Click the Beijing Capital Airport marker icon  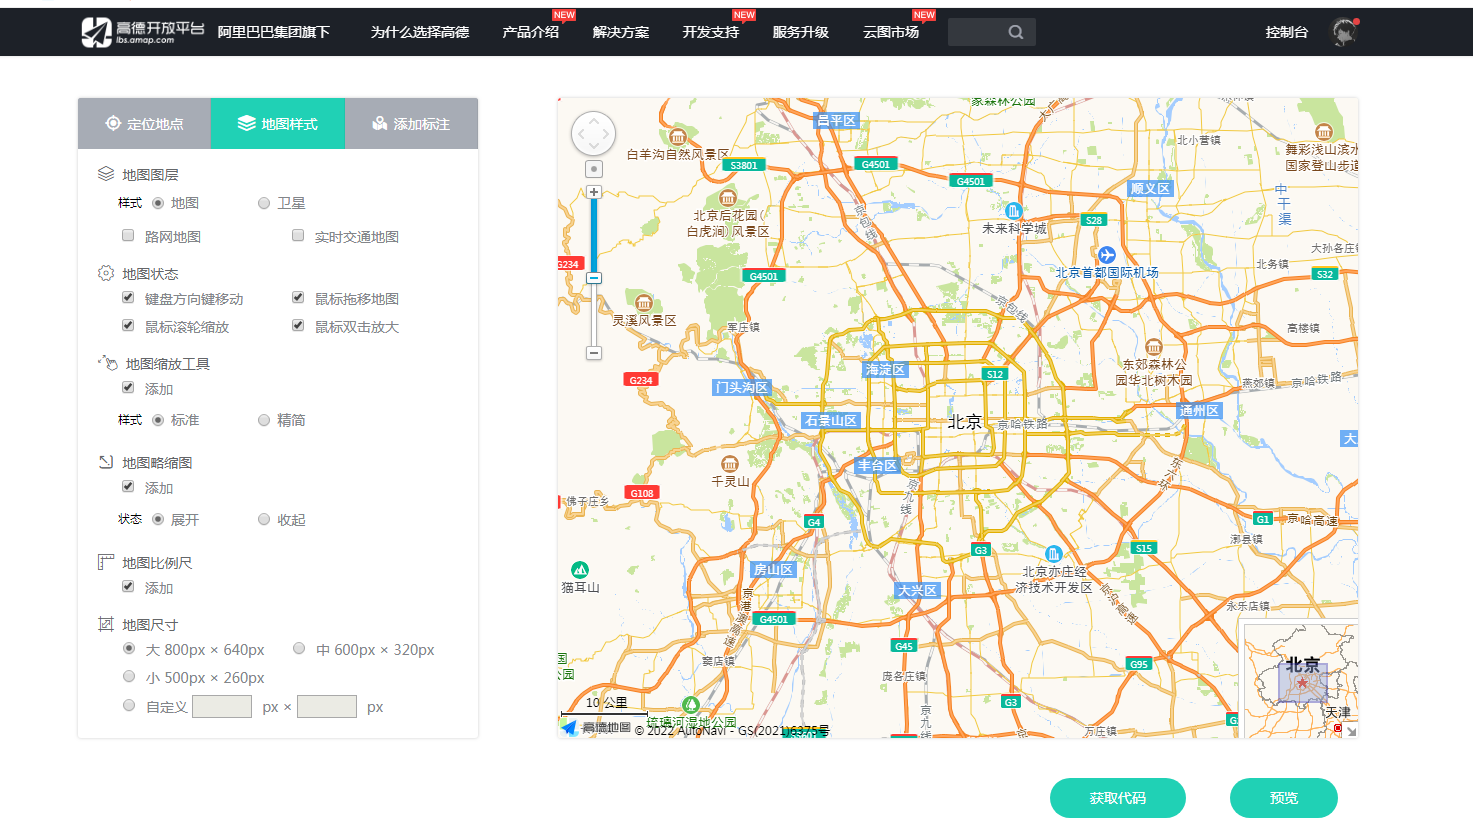[1106, 255]
